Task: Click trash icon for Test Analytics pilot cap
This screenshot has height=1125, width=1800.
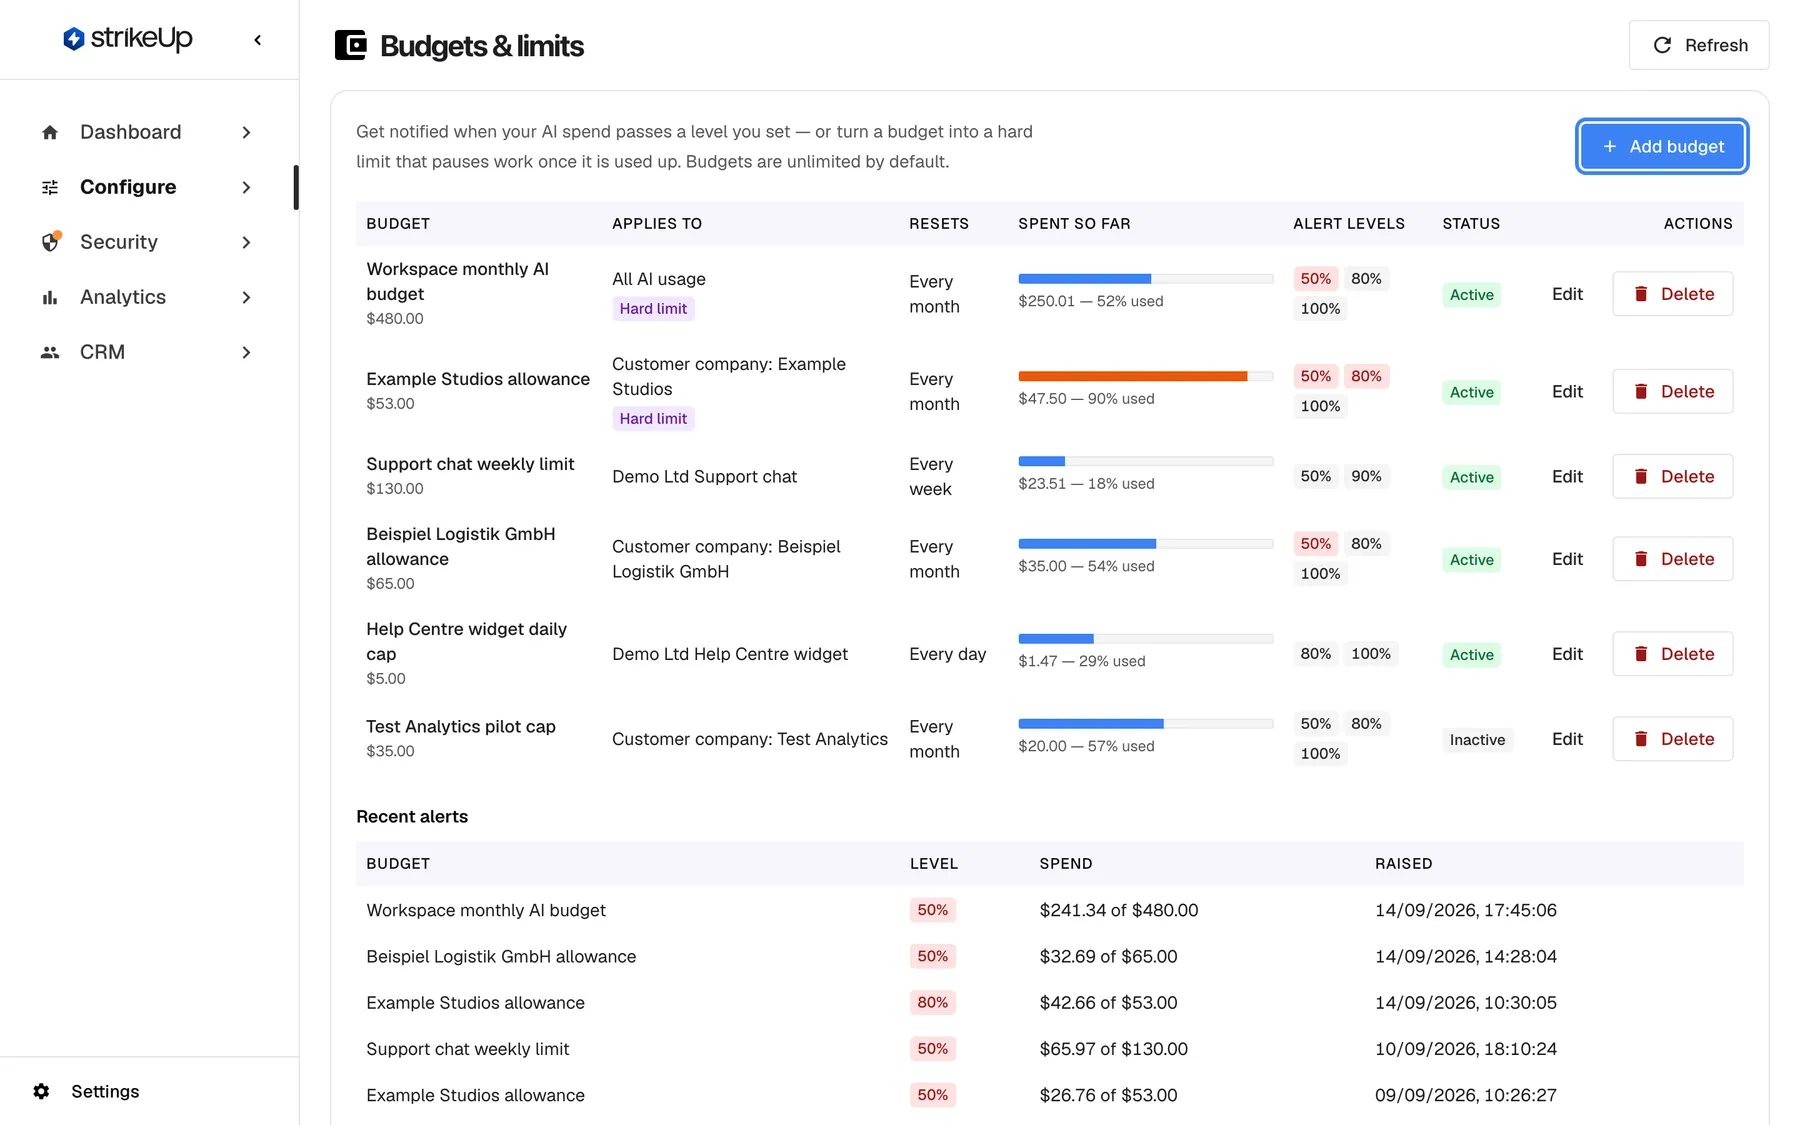Action: click(1641, 739)
